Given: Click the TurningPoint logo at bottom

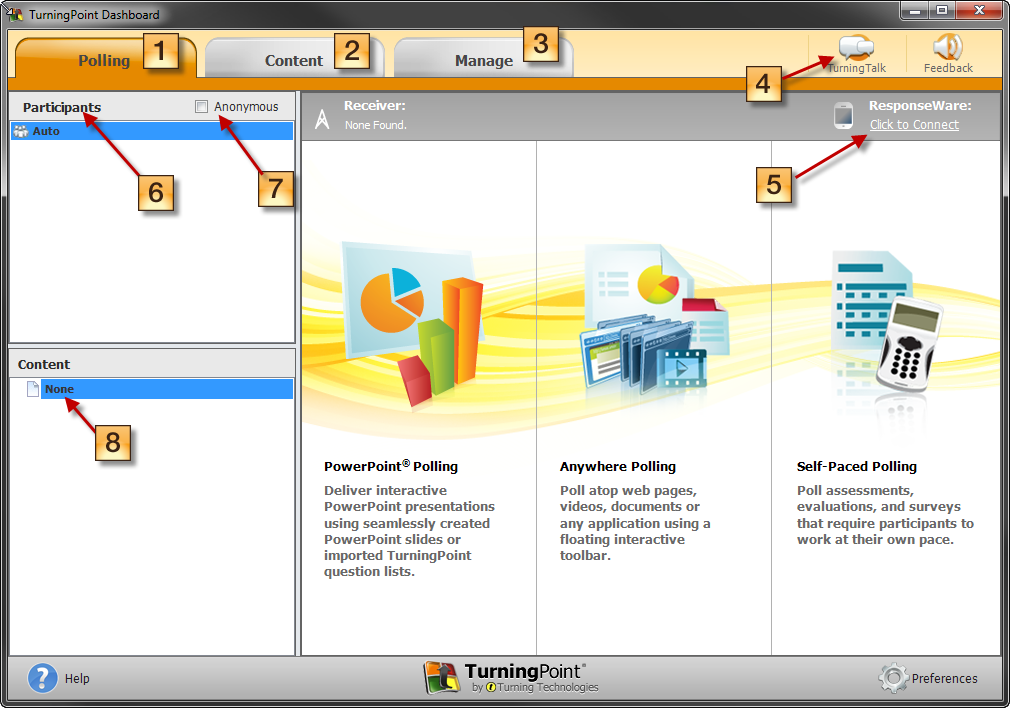Looking at the screenshot, I should pyautogui.click(x=511, y=678).
